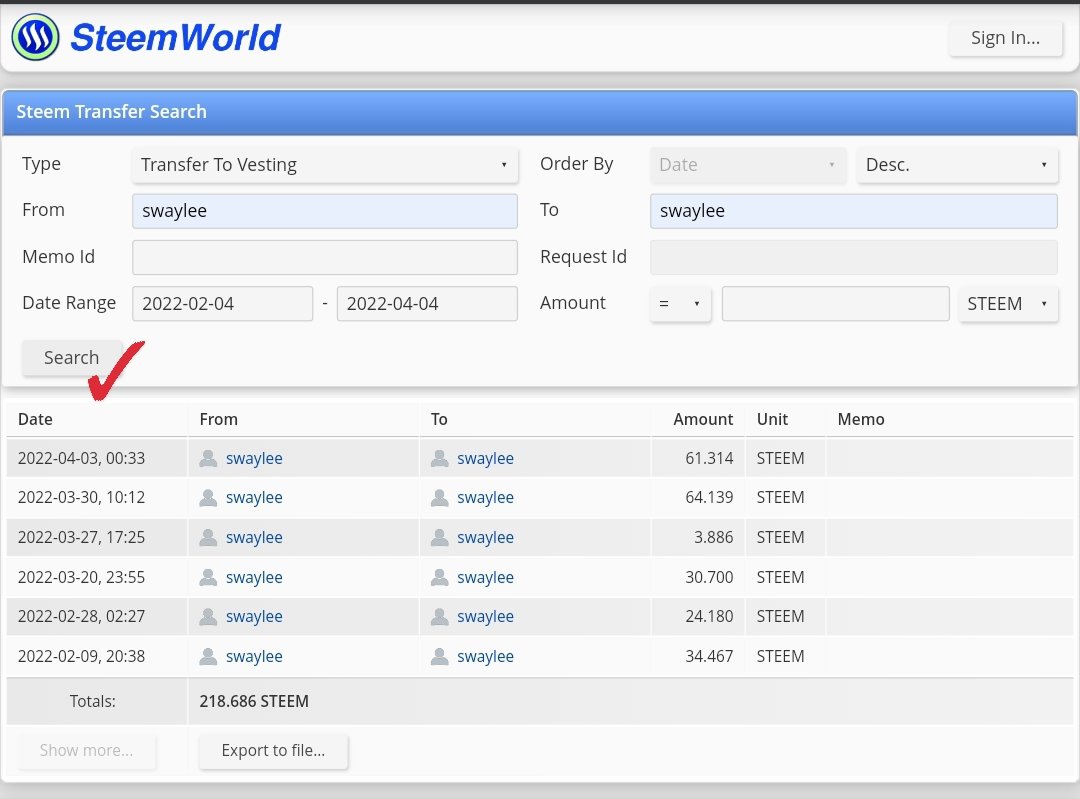
Task: Sort results by the Date column header
Action: coord(36,419)
